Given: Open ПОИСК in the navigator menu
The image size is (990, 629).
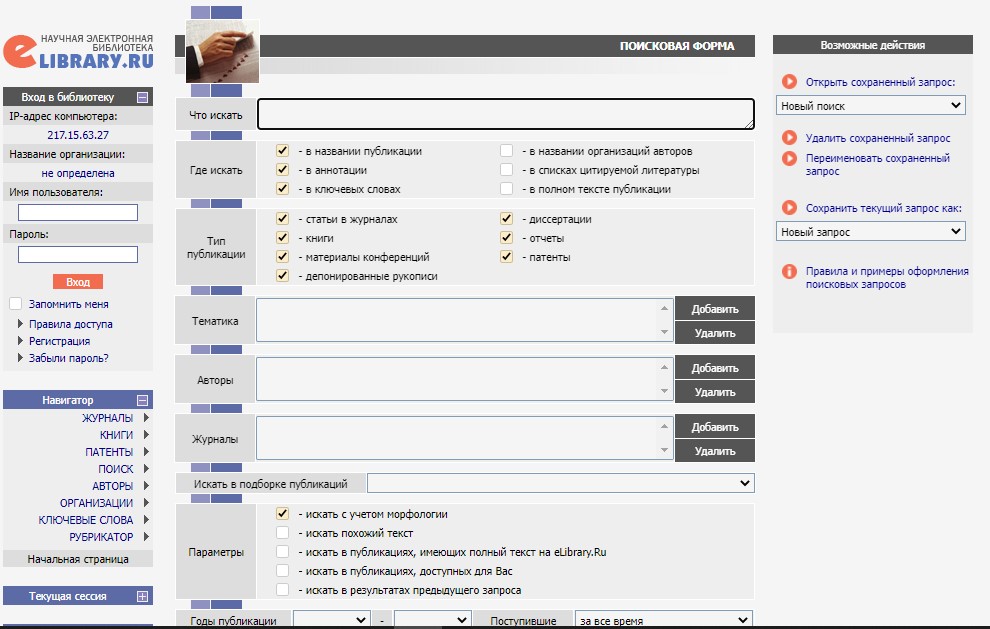Looking at the screenshot, I should coord(116,469).
